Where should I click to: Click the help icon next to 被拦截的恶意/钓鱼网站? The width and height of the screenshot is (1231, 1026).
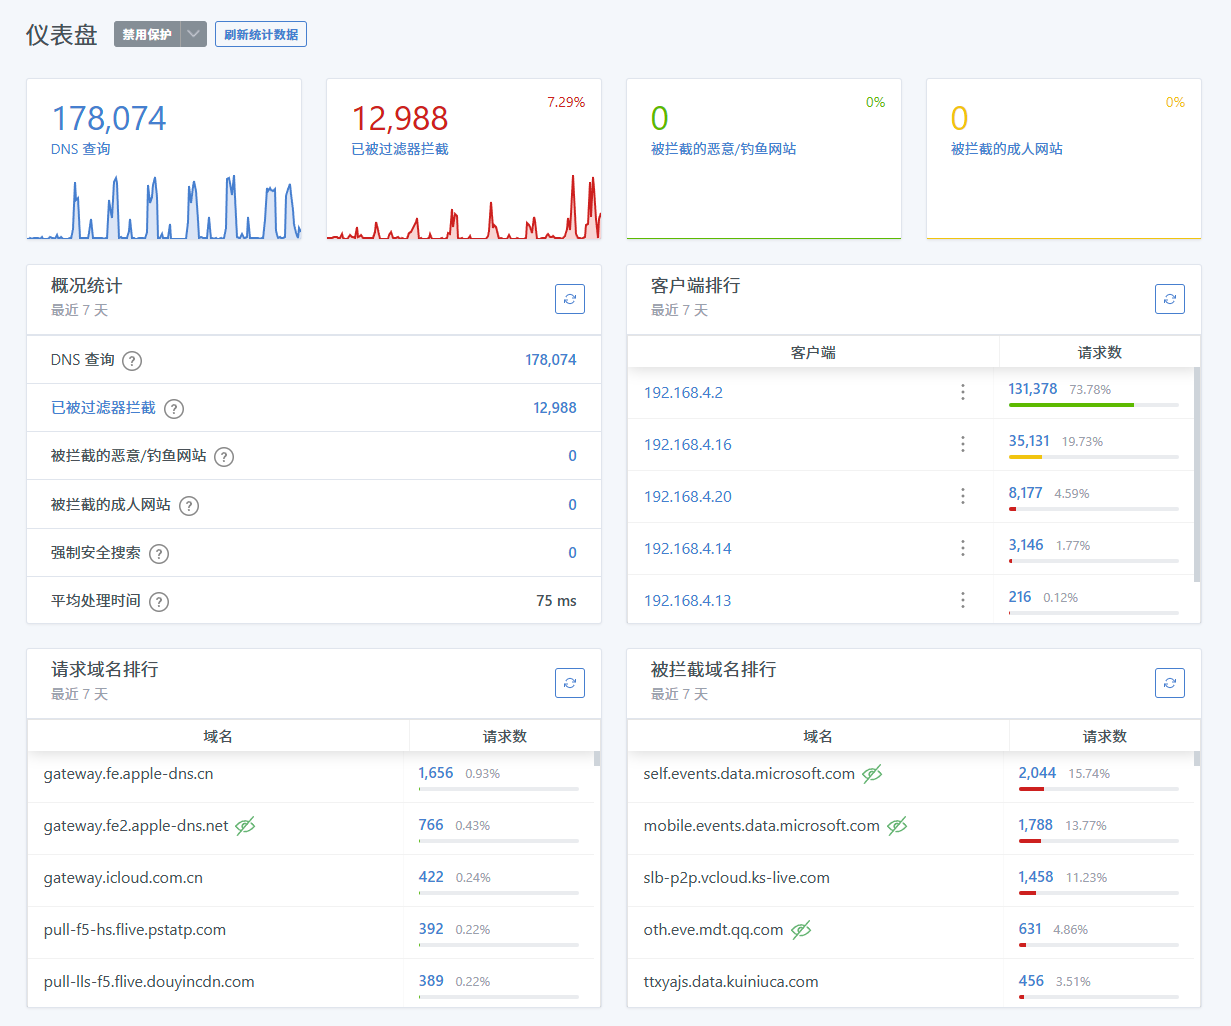224,457
